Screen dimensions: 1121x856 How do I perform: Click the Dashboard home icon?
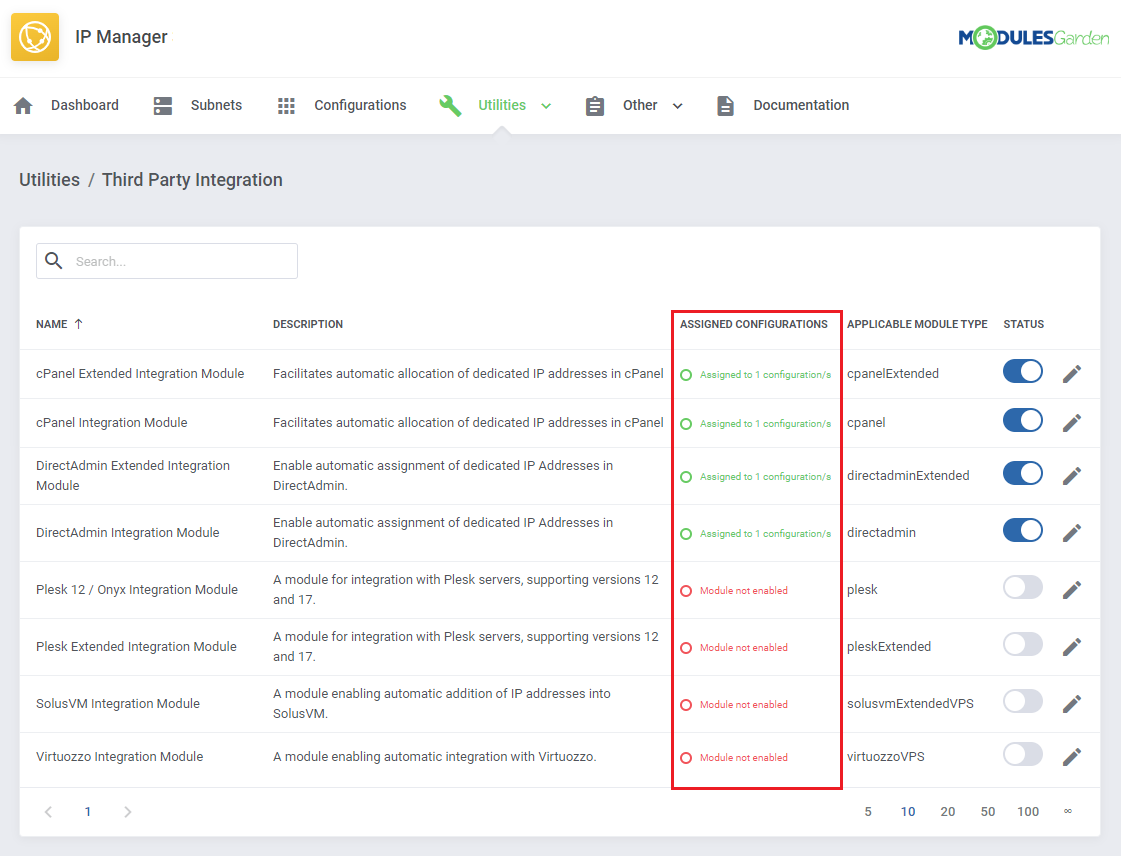point(23,106)
